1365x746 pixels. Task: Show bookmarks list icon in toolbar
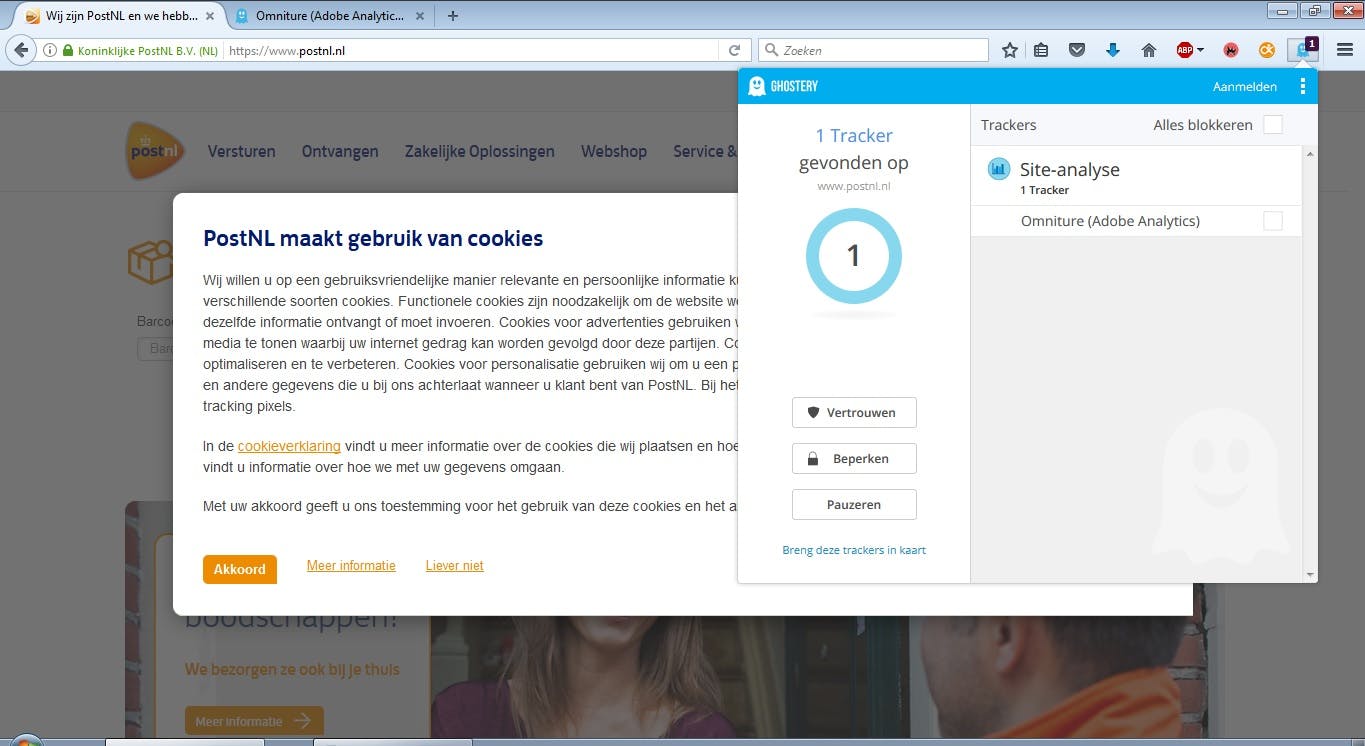click(x=1041, y=50)
